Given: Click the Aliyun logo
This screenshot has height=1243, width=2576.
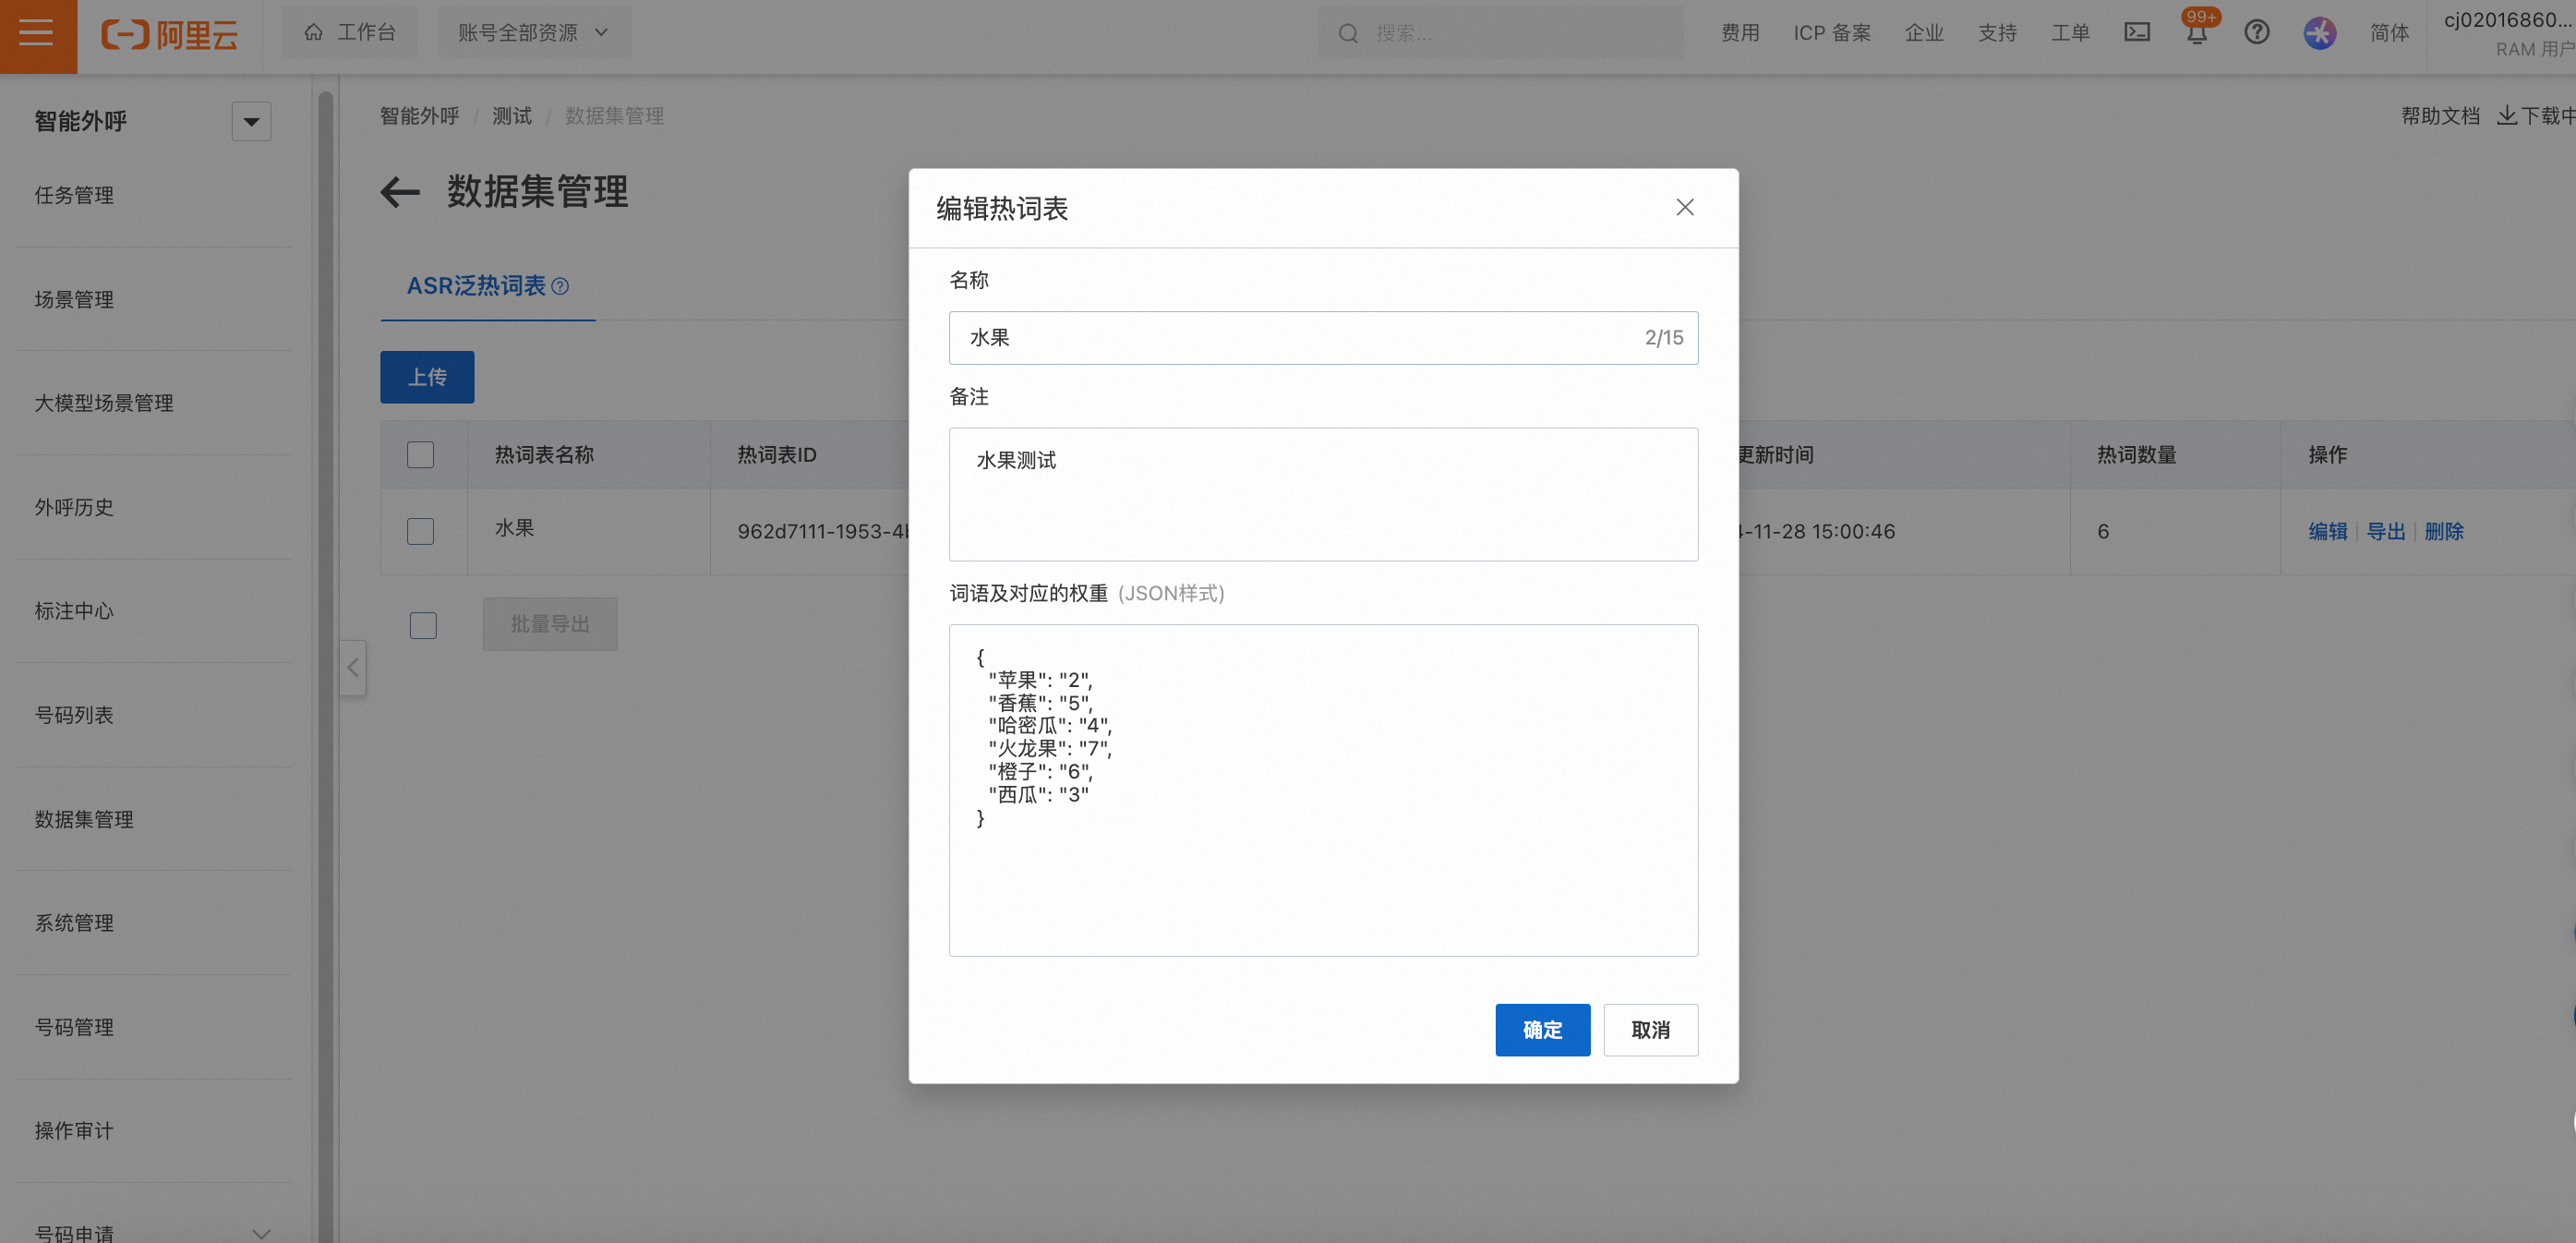Looking at the screenshot, I should pos(169,34).
